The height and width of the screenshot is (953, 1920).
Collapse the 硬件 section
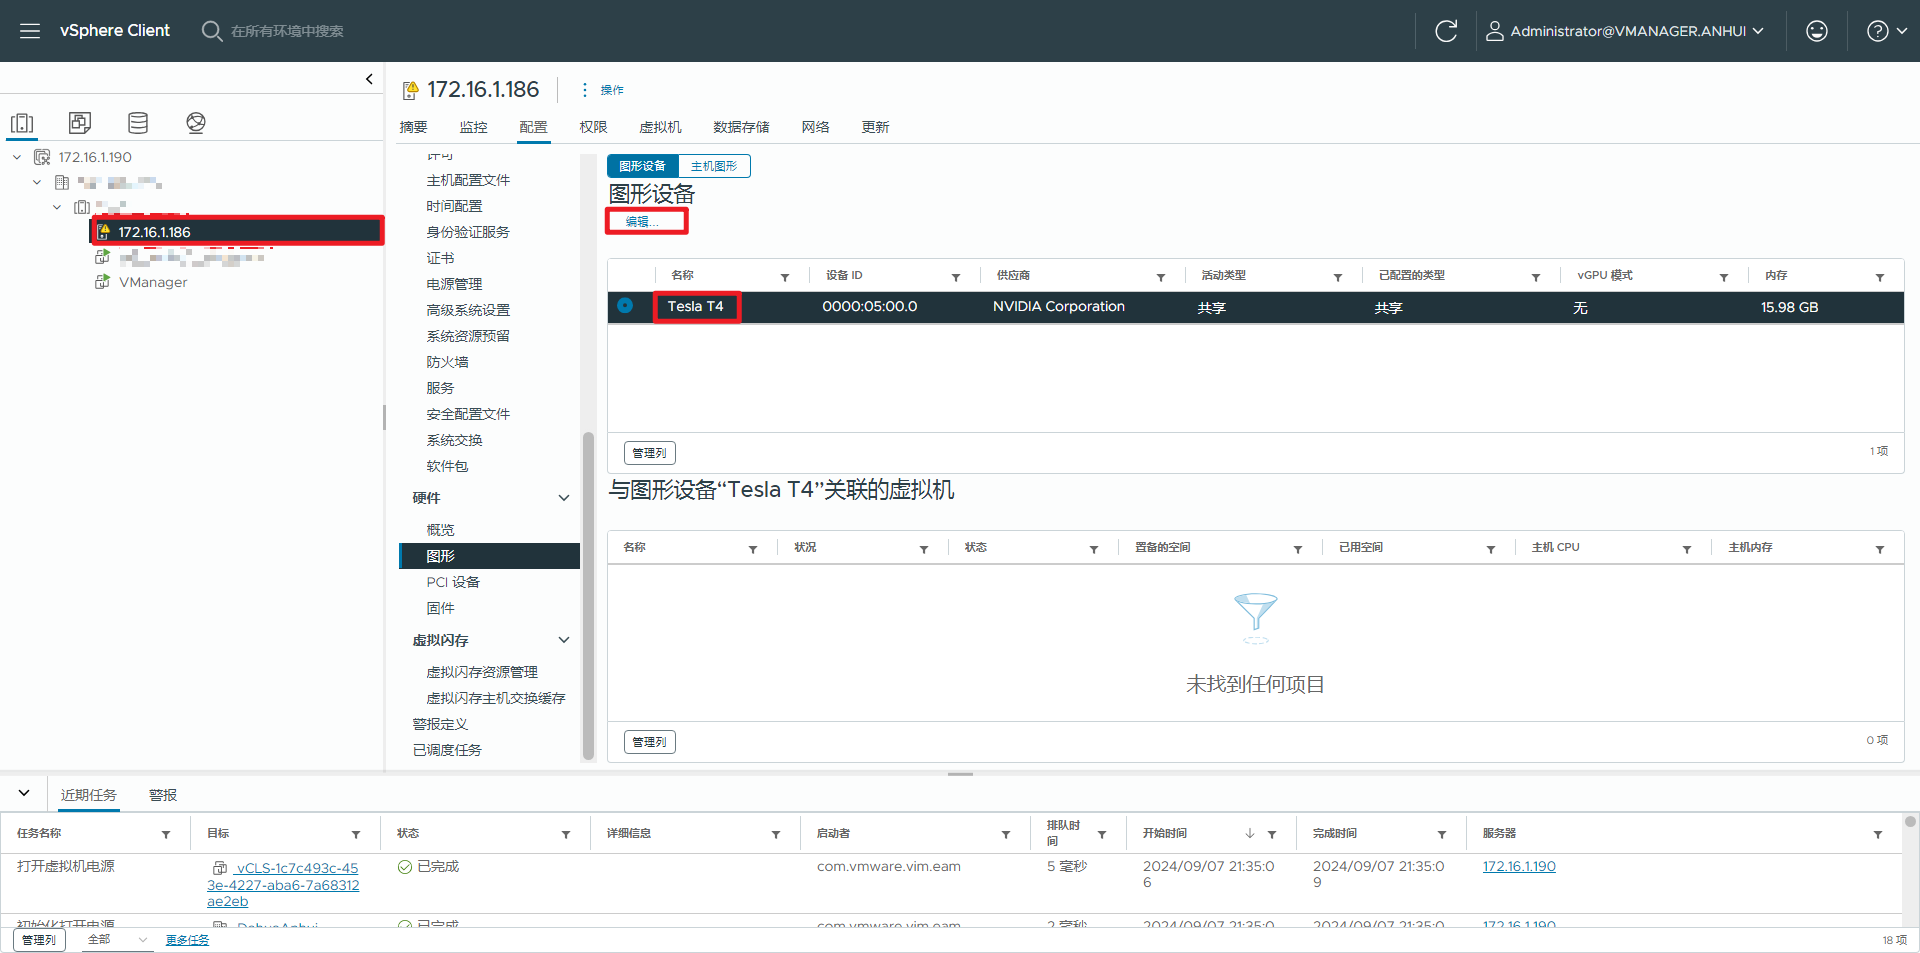[x=564, y=498]
